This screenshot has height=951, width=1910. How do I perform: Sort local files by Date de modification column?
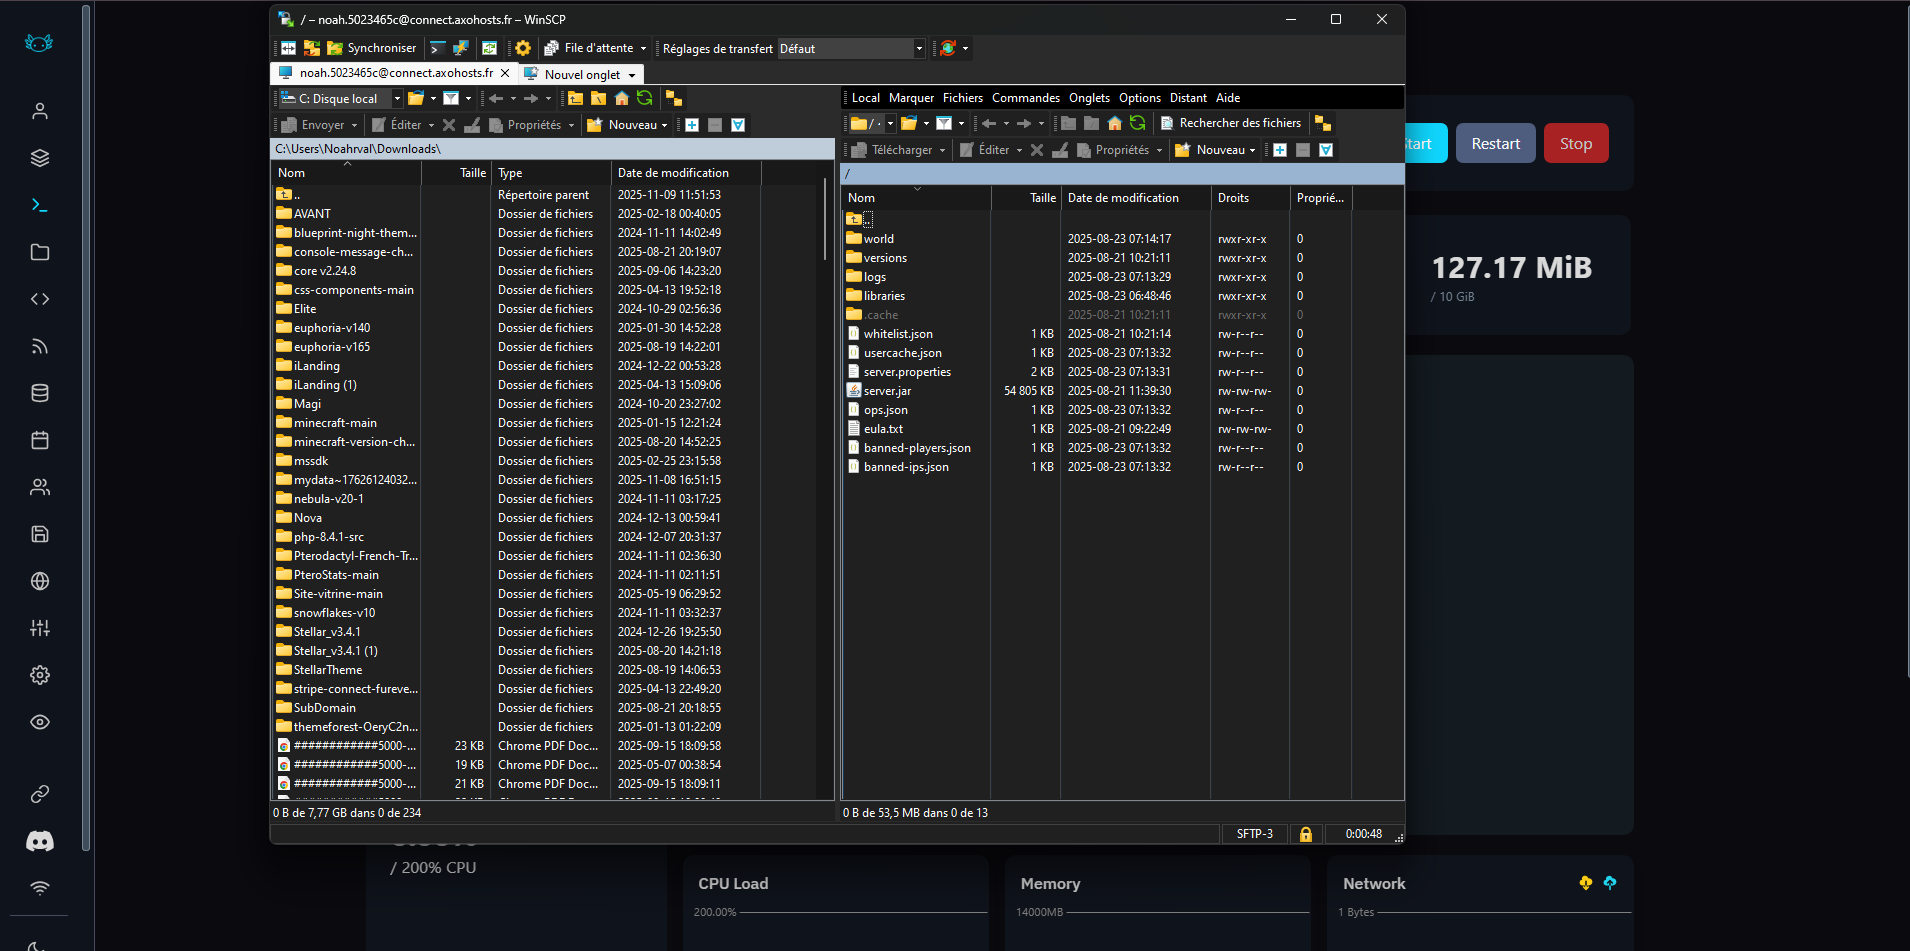click(673, 173)
